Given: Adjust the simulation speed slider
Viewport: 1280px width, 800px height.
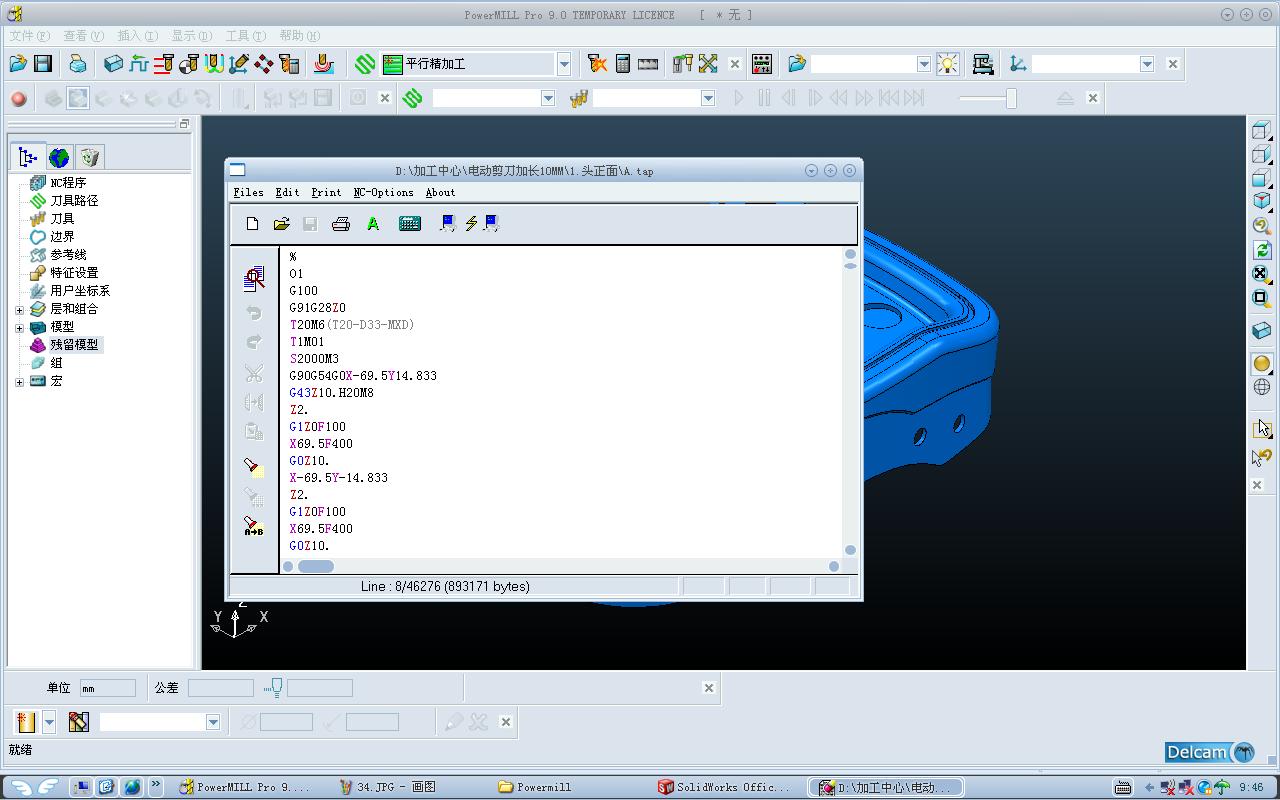Looking at the screenshot, I should point(1011,98).
